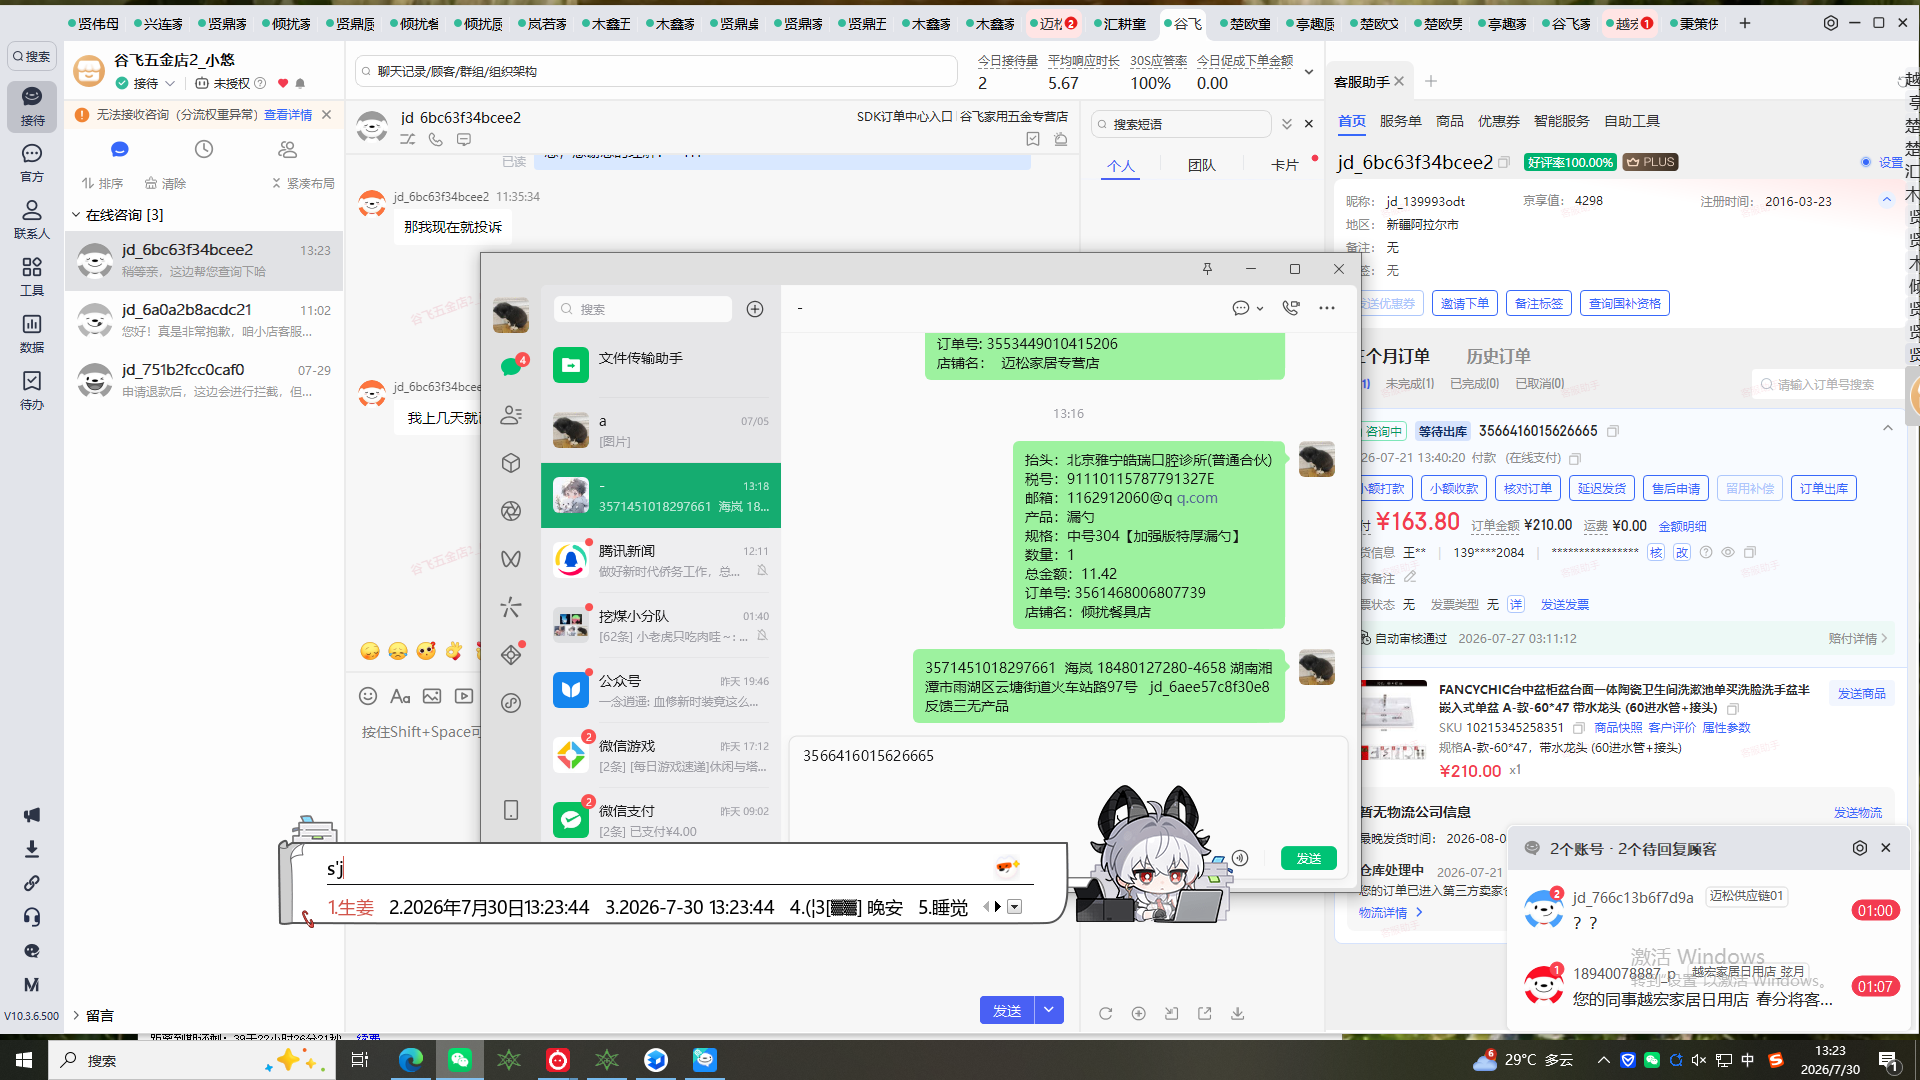Collapse the 在线咨询 [3] group
1920x1080 pixels.
pos(76,215)
